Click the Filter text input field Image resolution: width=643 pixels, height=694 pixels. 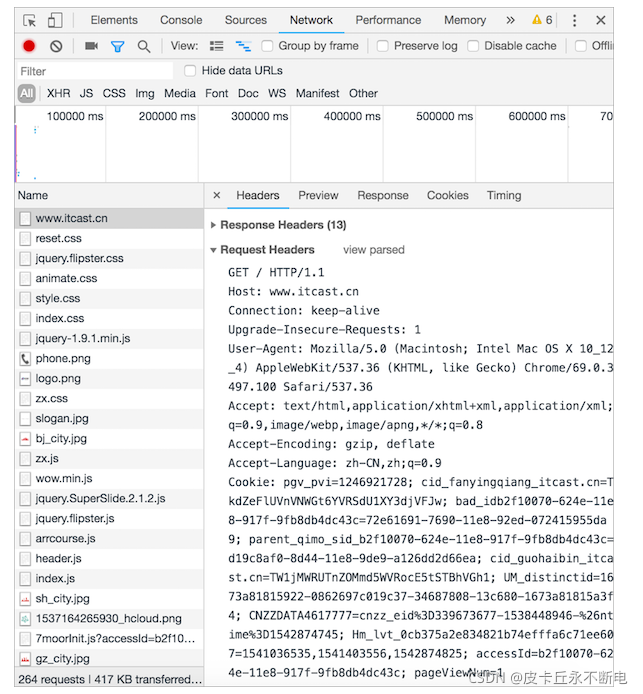tap(95, 71)
